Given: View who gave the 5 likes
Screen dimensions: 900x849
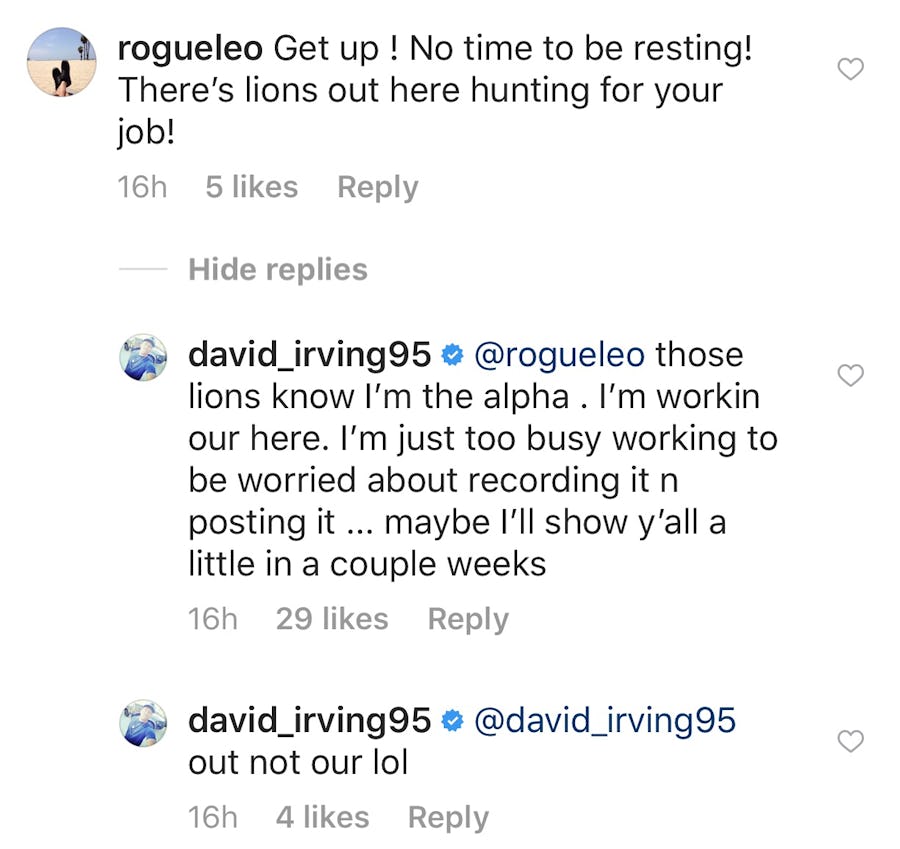Looking at the screenshot, I should (251, 187).
